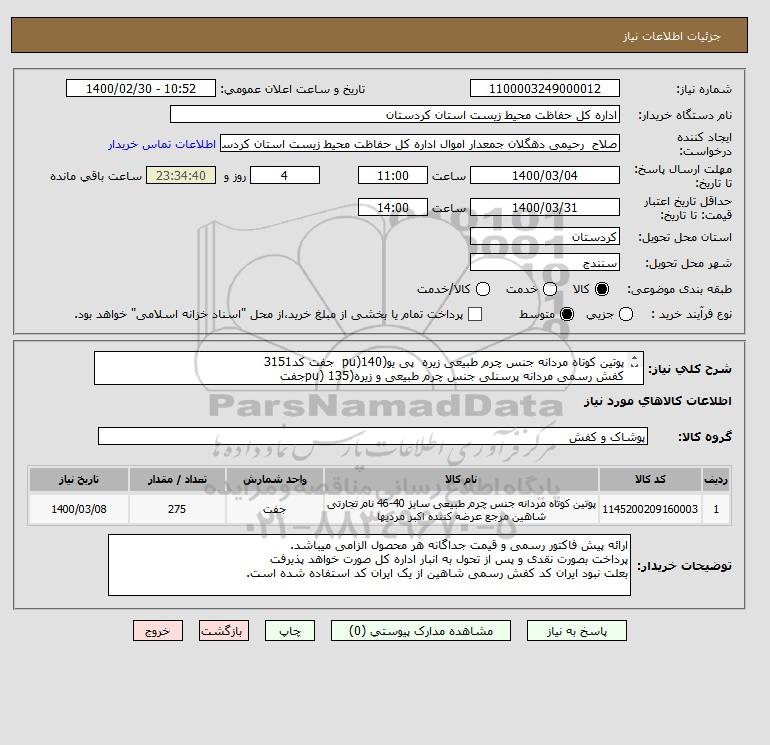The image size is (770, 745).
Task: Click the unit cell جفت
Action: [275, 509]
